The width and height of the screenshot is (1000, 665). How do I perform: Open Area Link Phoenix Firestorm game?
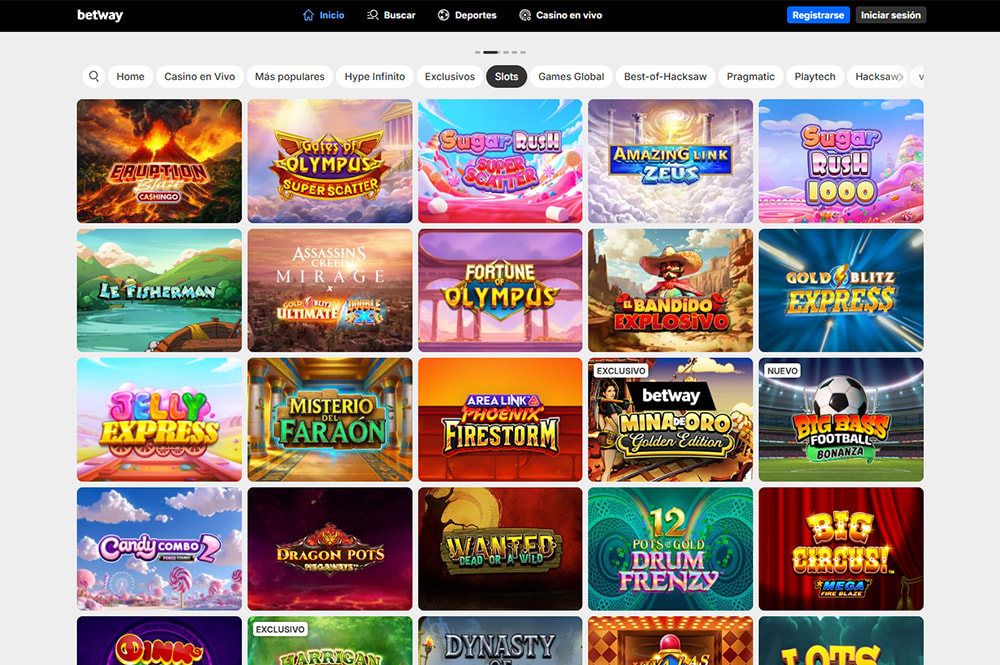(500, 420)
